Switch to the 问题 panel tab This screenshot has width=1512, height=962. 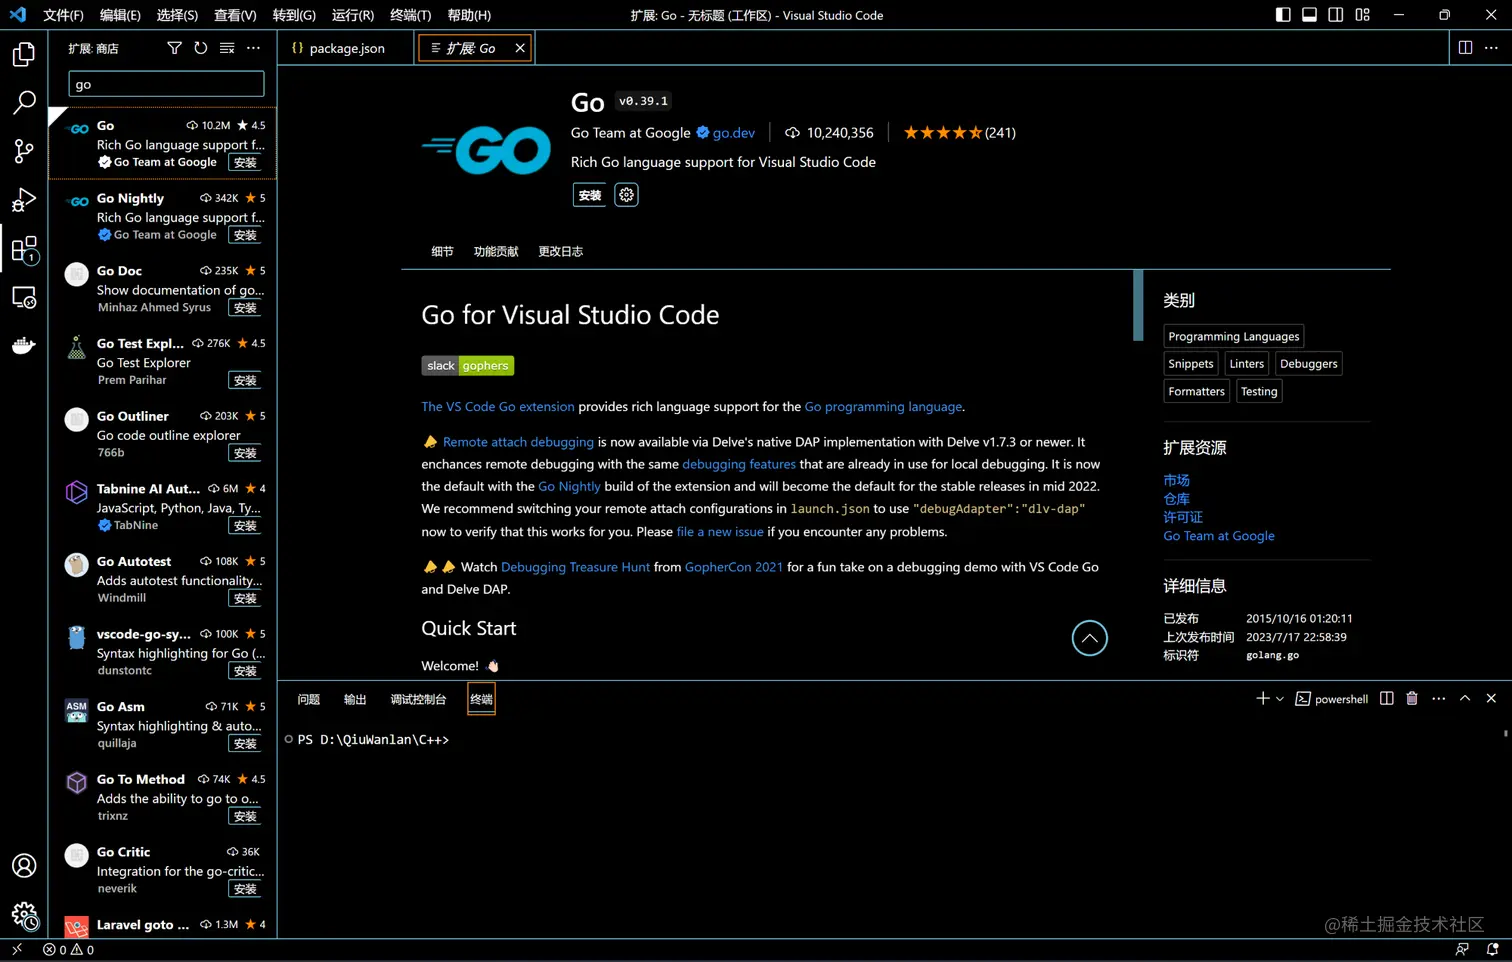coord(309,700)
